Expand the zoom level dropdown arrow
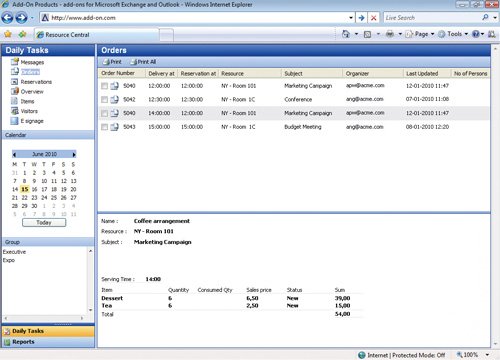Screen dimensions: 500x360 click(x=487, y=355)
